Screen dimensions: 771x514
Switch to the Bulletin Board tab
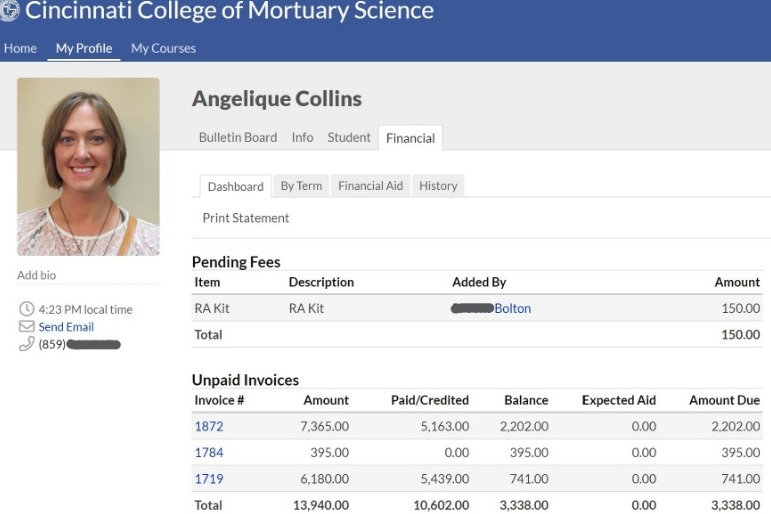(x=238, y=137)
